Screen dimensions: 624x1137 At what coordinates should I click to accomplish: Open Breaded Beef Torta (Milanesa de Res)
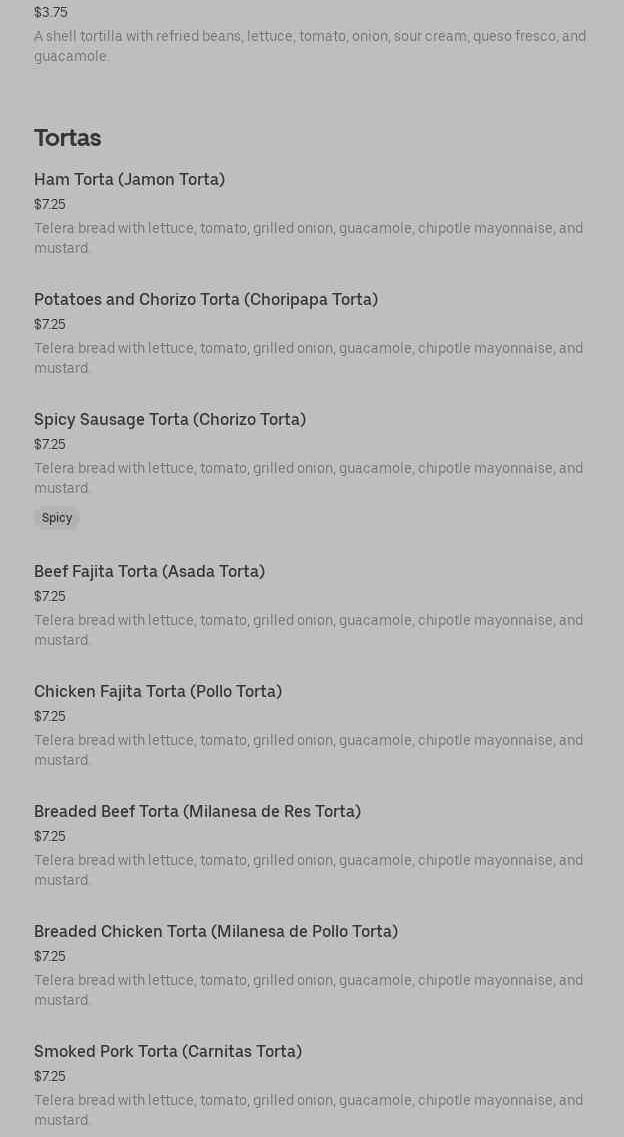(197, 812)
